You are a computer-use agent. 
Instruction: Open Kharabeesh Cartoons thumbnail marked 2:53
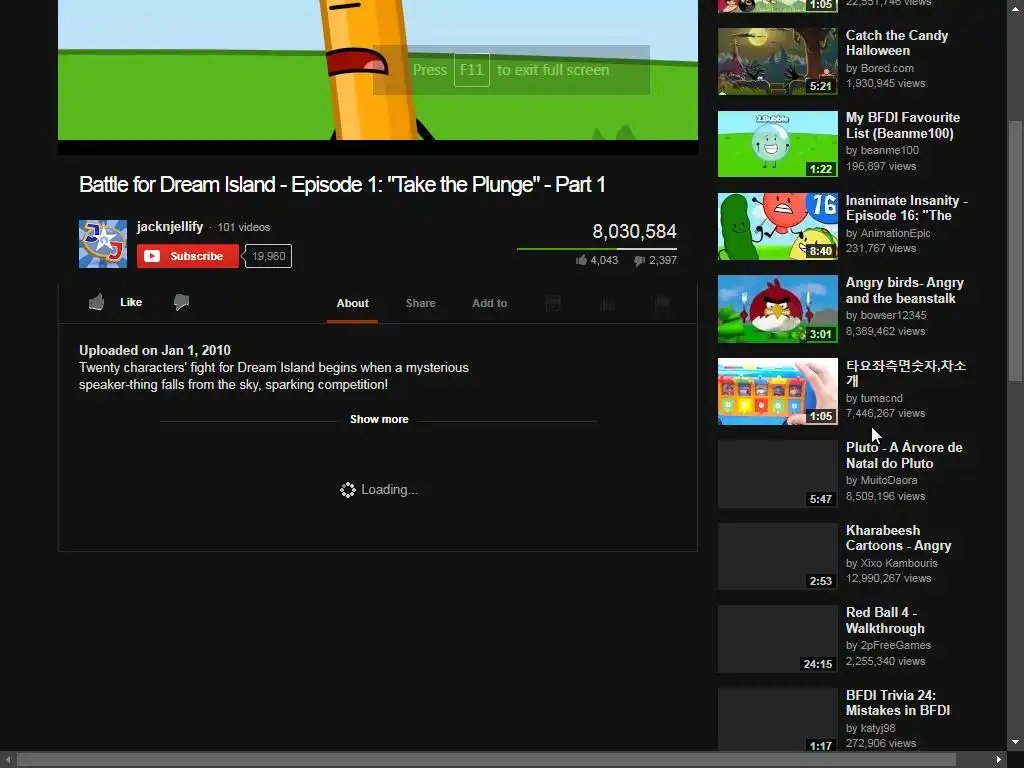778,556
